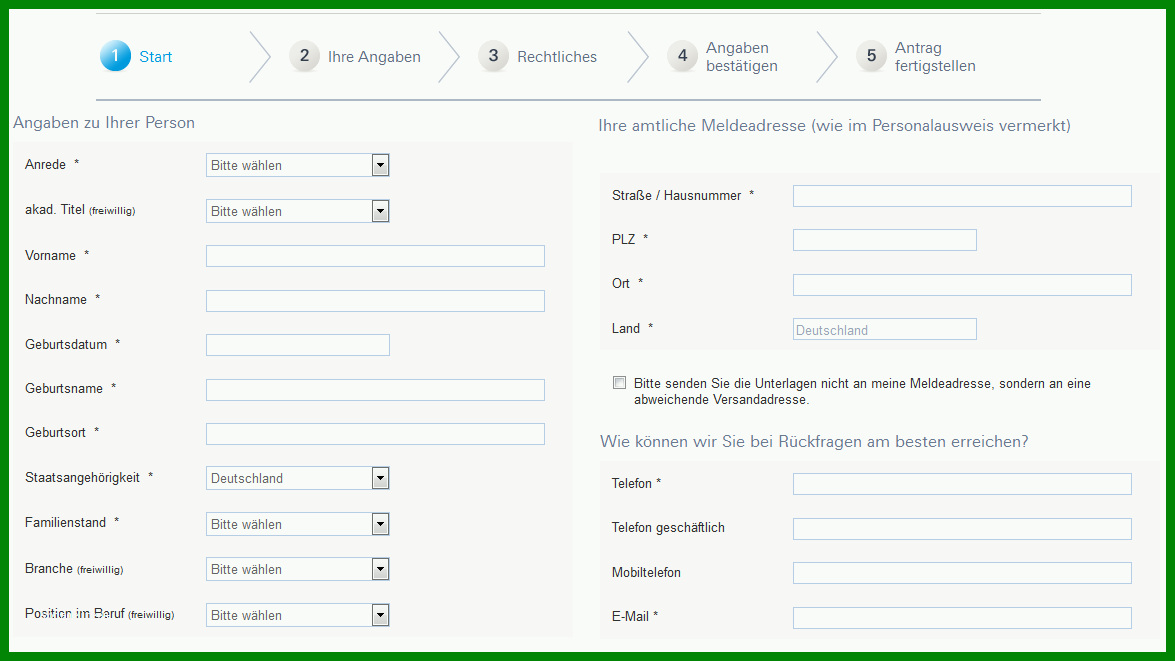Image resolution: width=1175 pixels, height=661 pixels.
Task: Focus the Nachname input field
Action: pyautogui.click(x=375, y=301)
